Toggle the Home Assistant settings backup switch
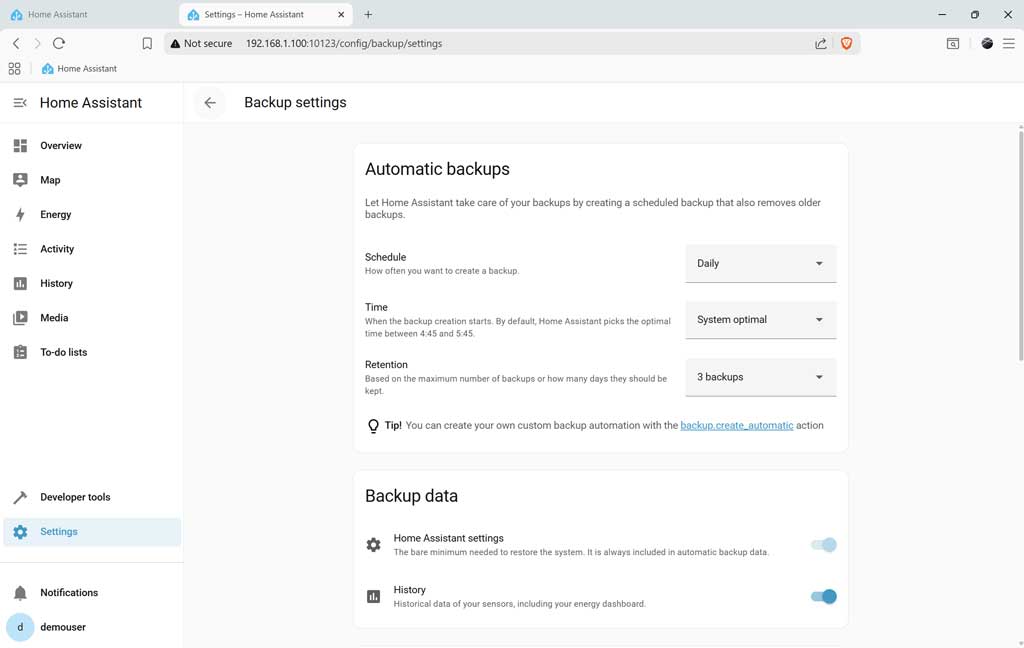 click(824, 545)
